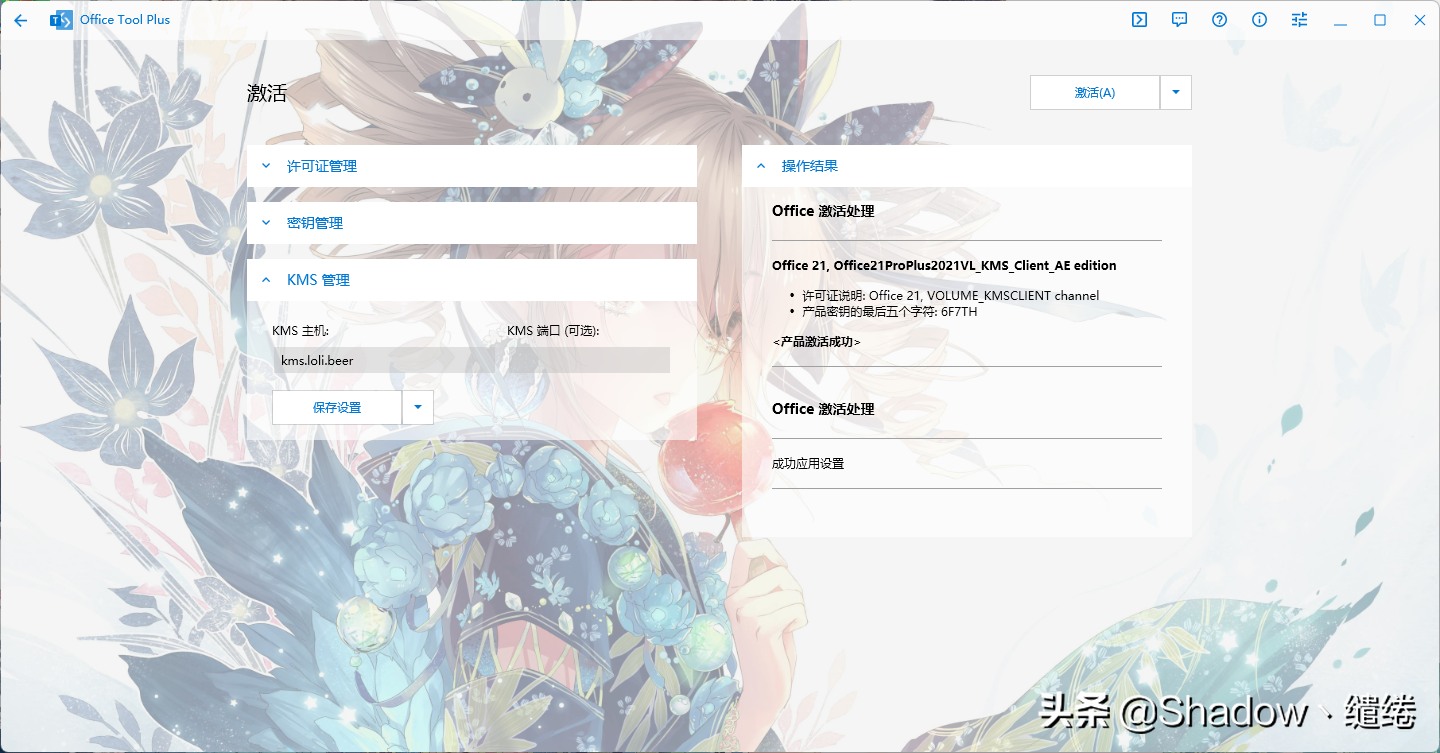This screenshot has width=1440, height=753.
Task: Maximize the Office Tool Plus window
Action: coord(1380,20)
